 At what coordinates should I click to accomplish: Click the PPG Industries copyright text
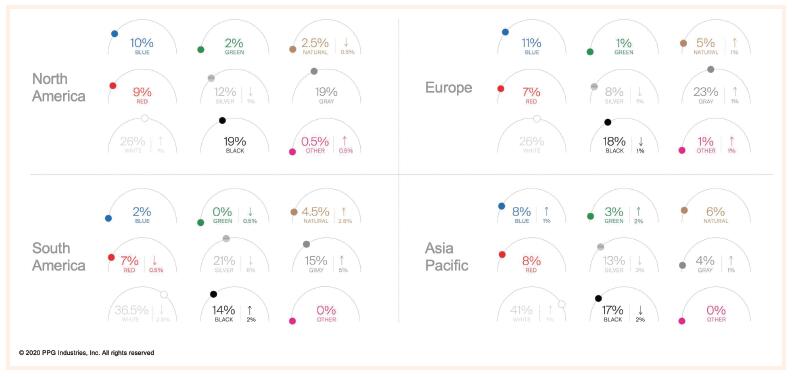(86, 353)
